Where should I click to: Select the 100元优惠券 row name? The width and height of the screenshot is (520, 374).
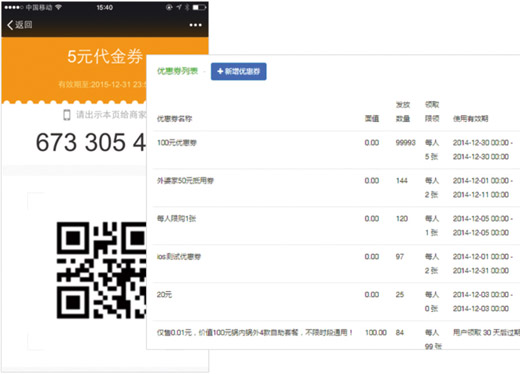pos(177,143)
